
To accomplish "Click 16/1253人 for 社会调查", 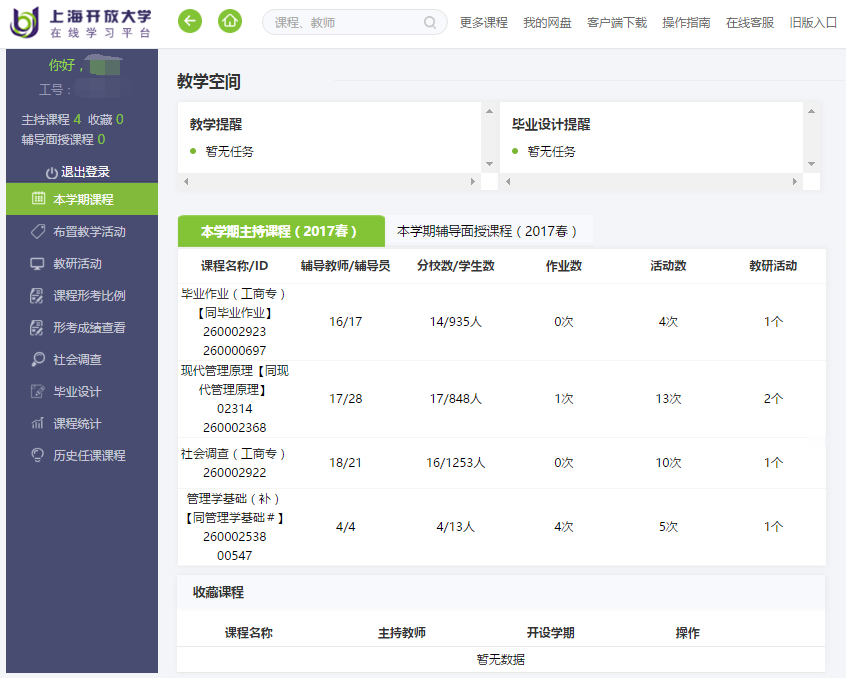I will click(455, 463).
